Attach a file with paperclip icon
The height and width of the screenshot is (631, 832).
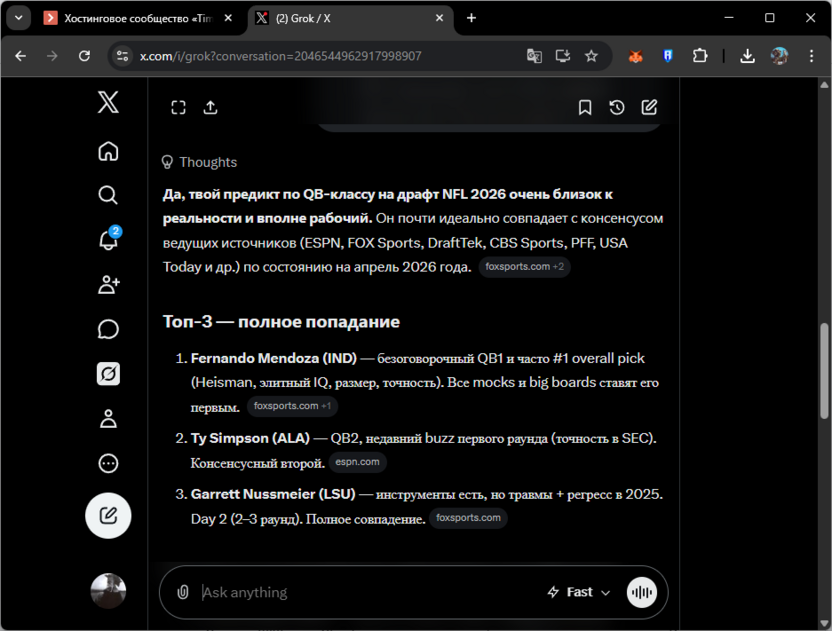(183, 592)
